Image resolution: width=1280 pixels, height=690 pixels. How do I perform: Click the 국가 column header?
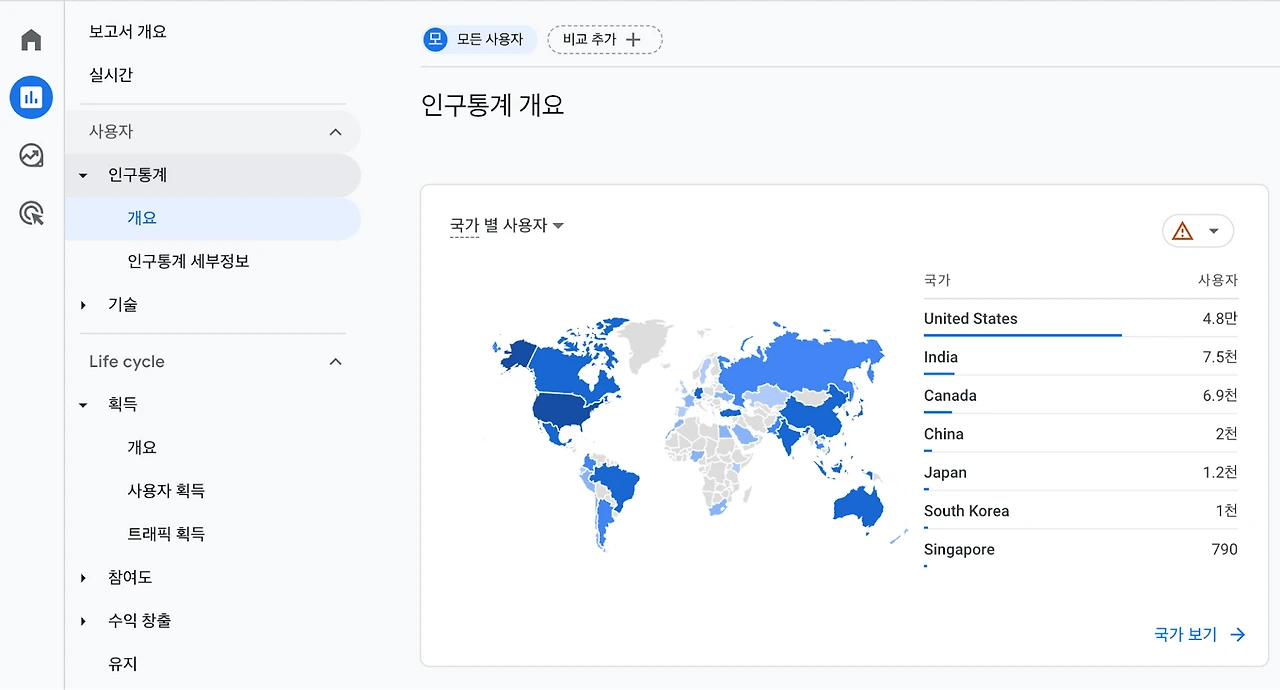[x=937, y=281]
